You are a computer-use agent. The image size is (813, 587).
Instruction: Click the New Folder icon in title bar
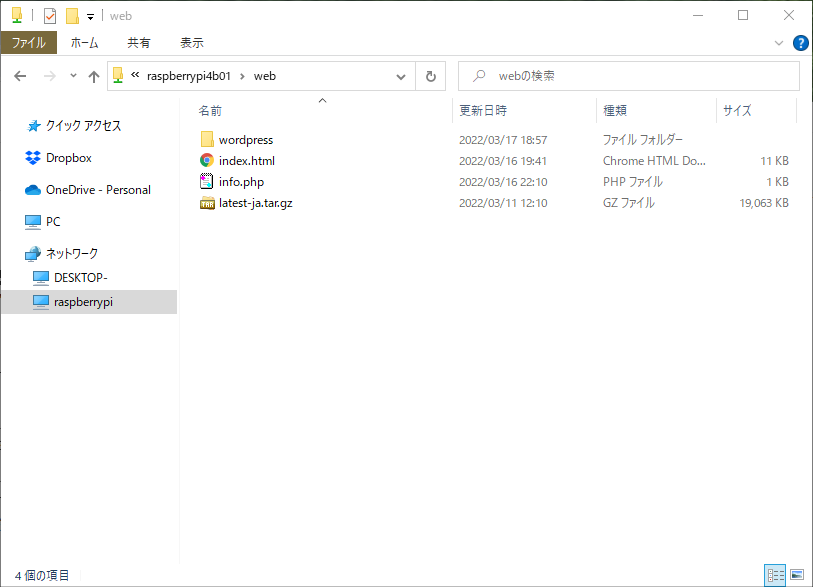click(71, 16)
